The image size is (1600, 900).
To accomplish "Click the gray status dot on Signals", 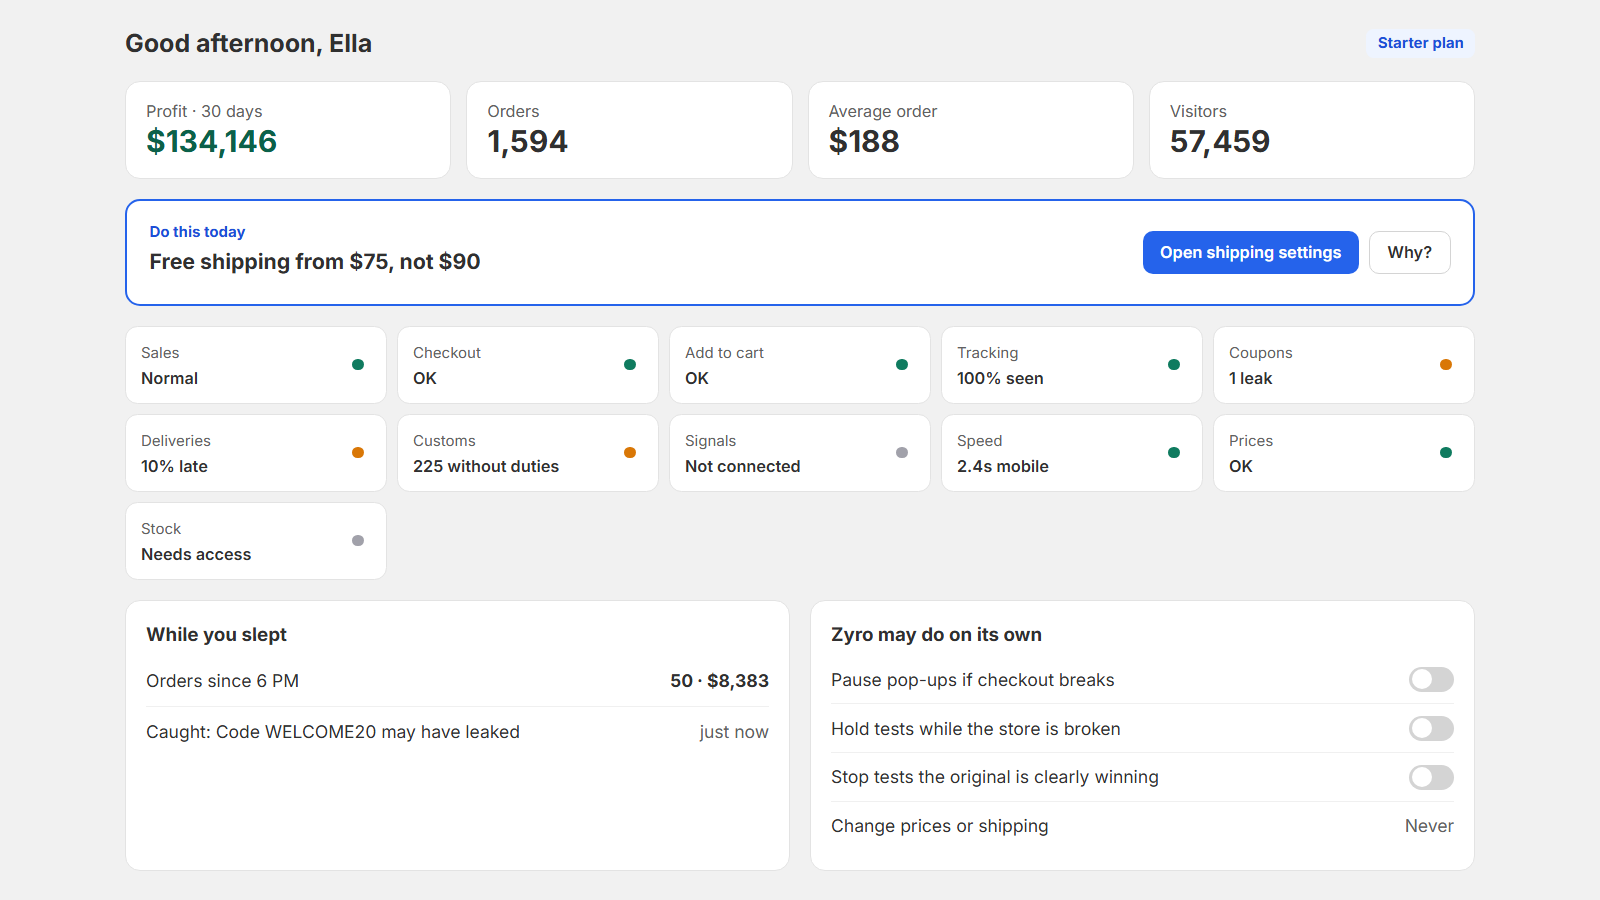I will pyautogui.click(x=902, y=453).
